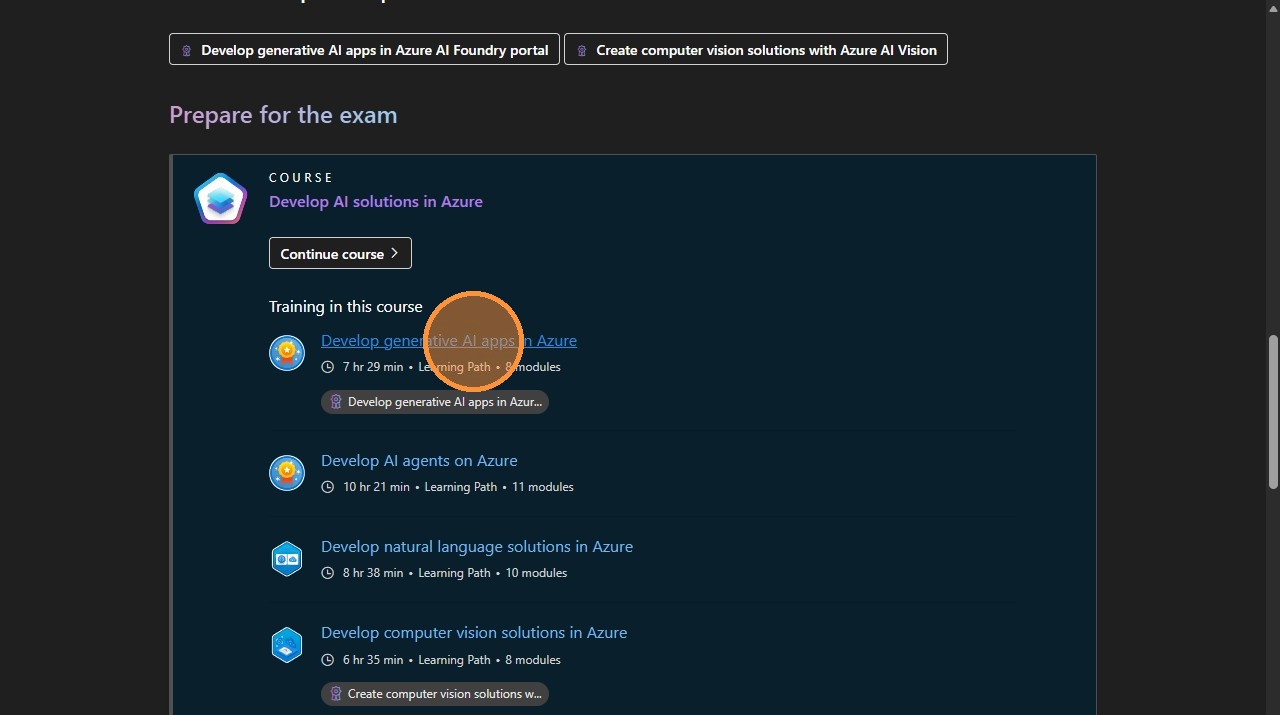Click the Training in this course text
Screen dimensions: 1280x715
346,306
